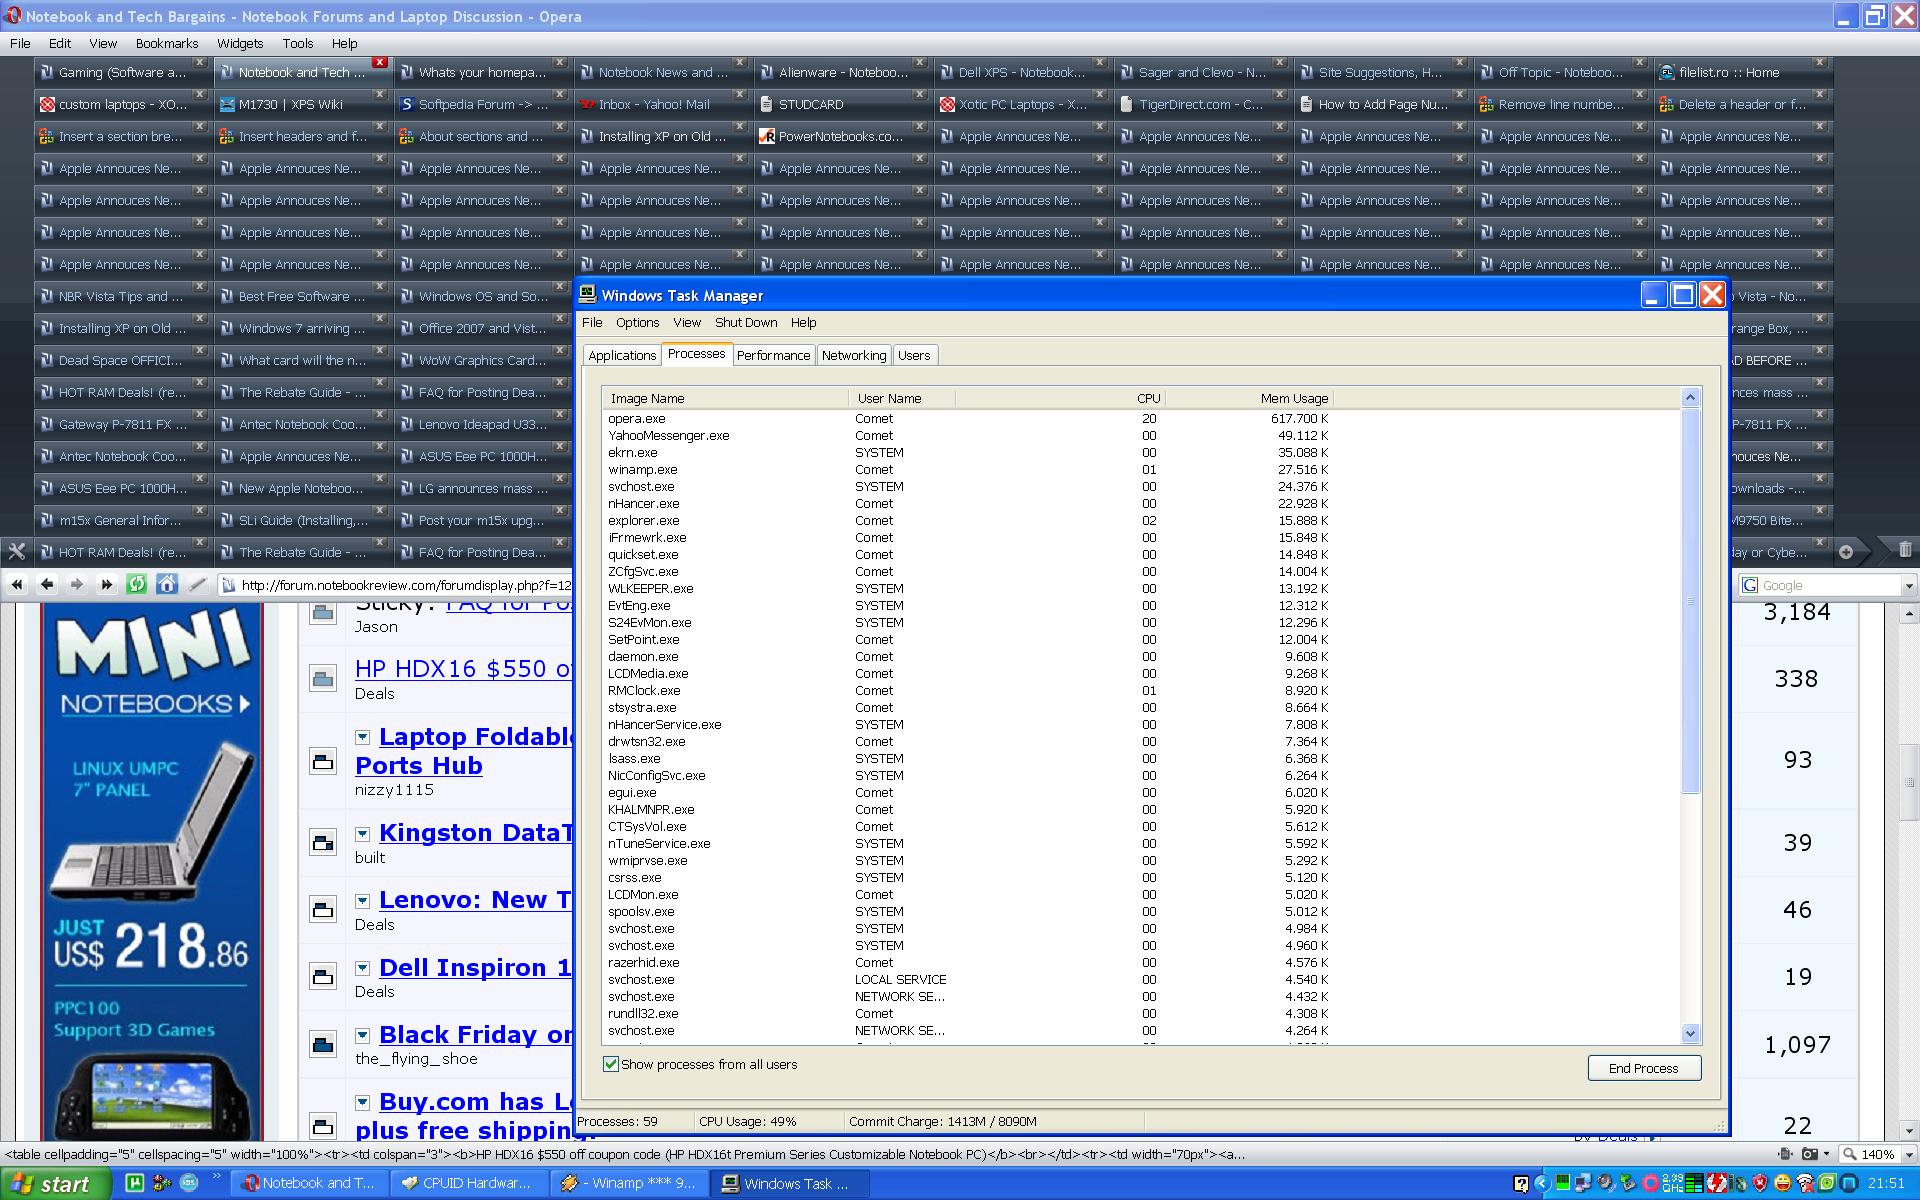
Task: Toggle Show processes from all users
Action: [611, 1064]
